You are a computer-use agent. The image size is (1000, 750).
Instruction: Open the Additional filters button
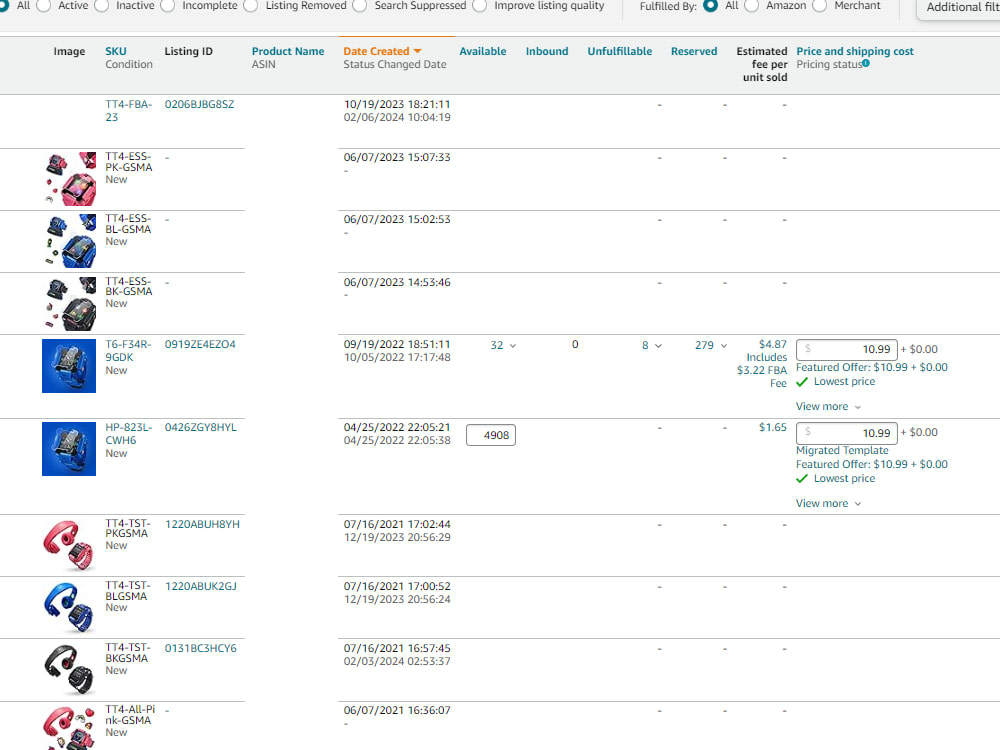click(x=959, y=8)
